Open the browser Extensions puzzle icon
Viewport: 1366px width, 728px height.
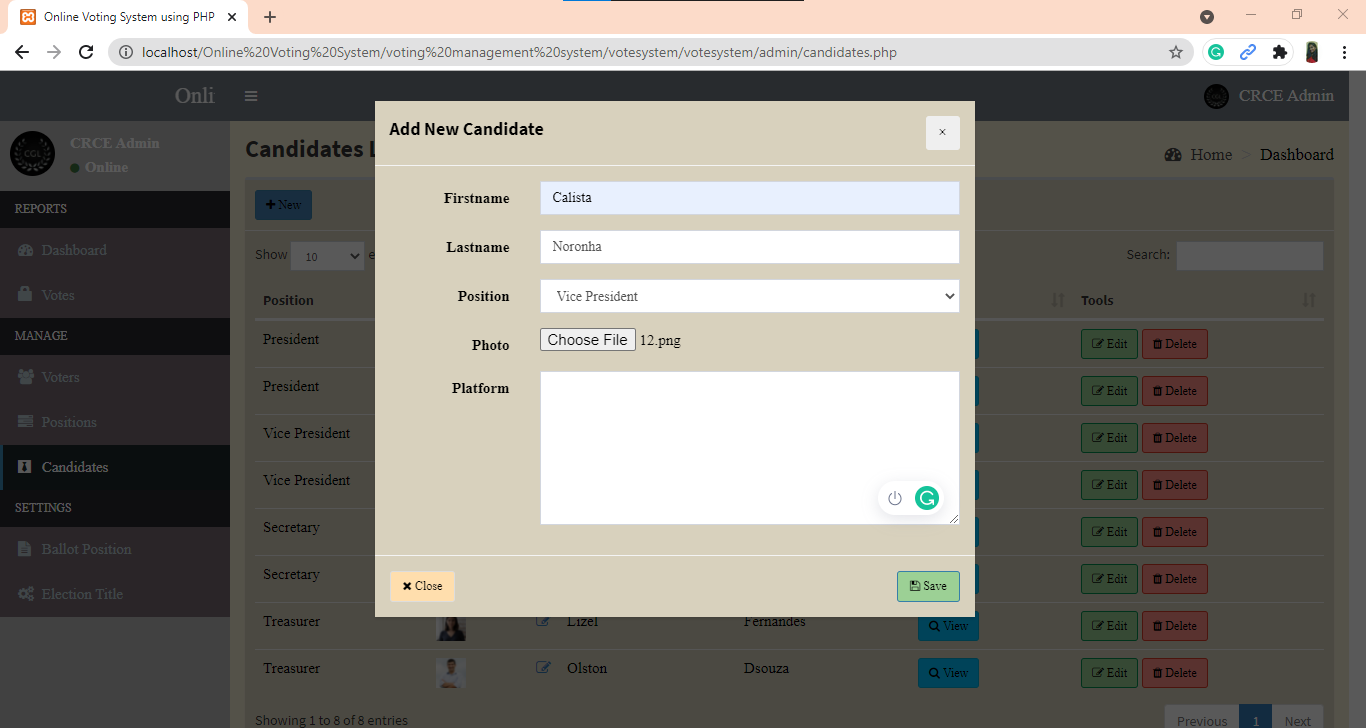coord(1279,52)
